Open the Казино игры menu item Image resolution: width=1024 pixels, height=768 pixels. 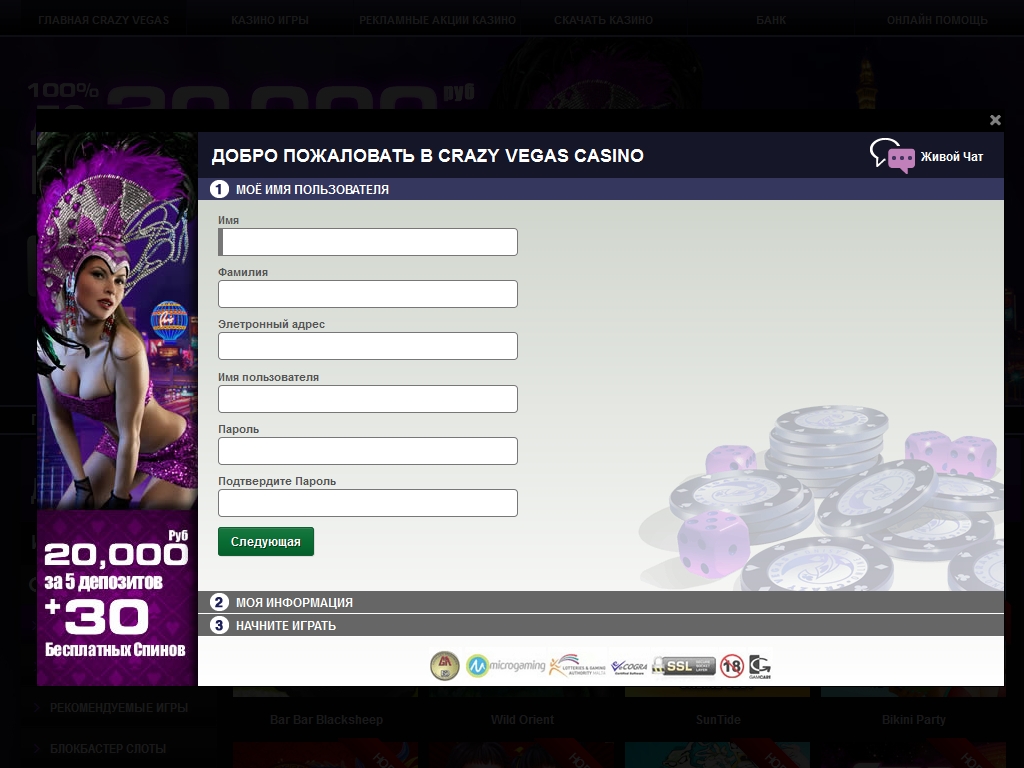click(x=270, y=20)
